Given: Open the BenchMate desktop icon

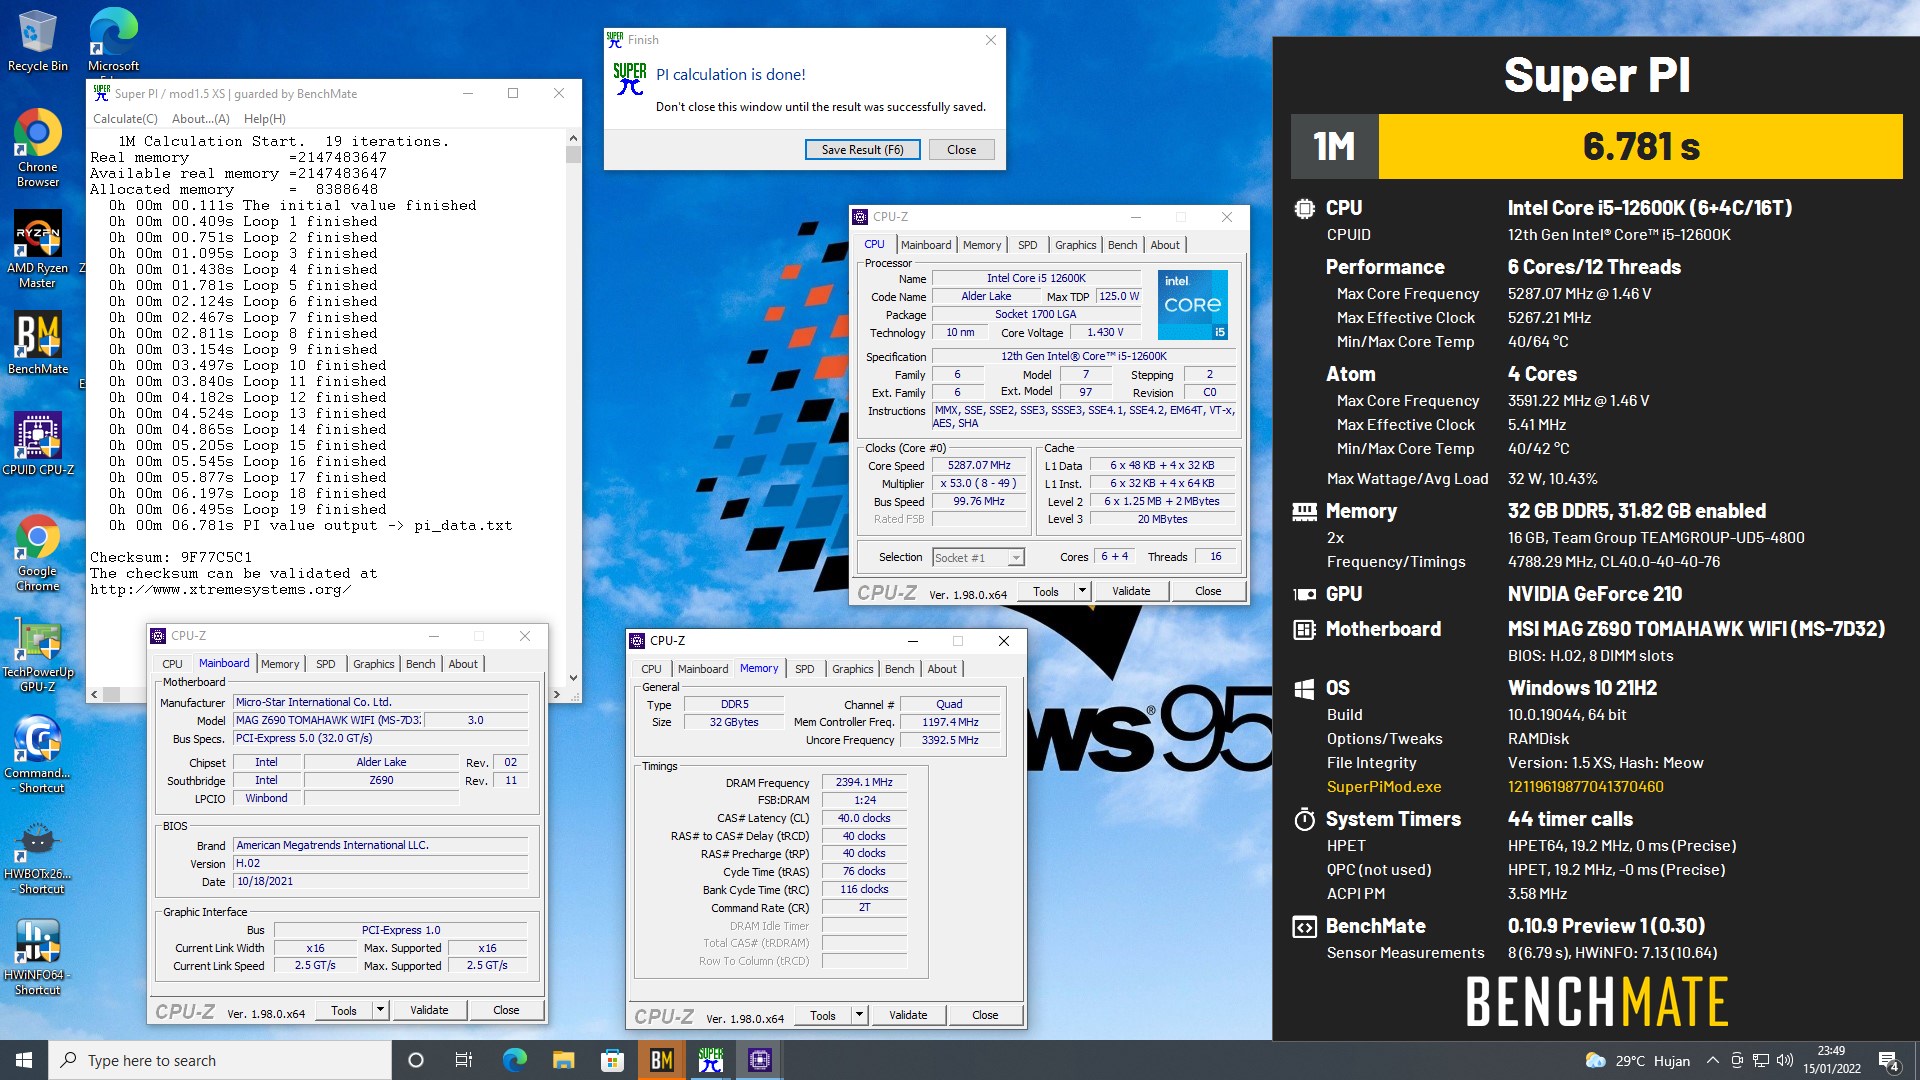Looking at the screenshot, I should [38, 343].
